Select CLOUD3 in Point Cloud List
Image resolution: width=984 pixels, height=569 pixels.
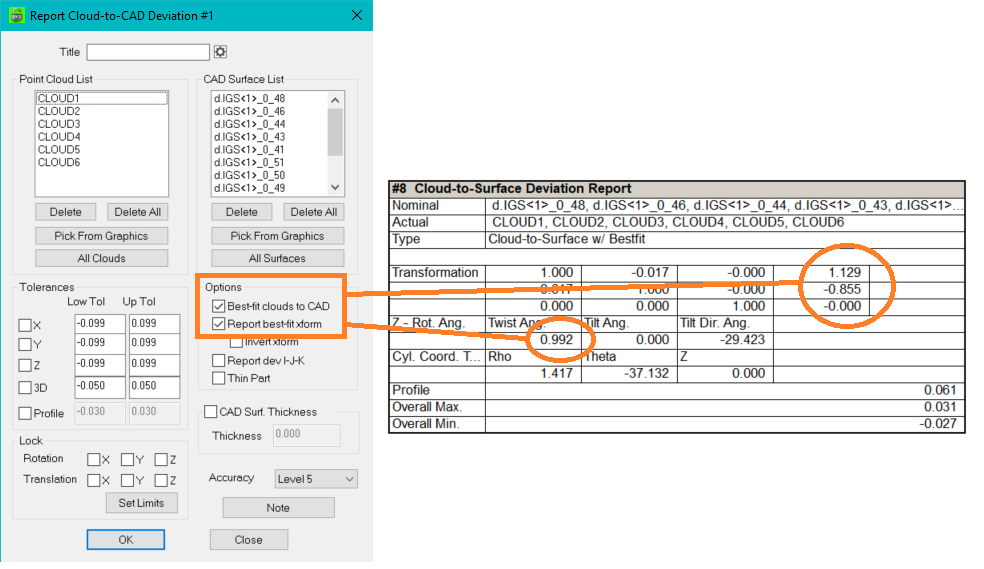click(59, 124)
